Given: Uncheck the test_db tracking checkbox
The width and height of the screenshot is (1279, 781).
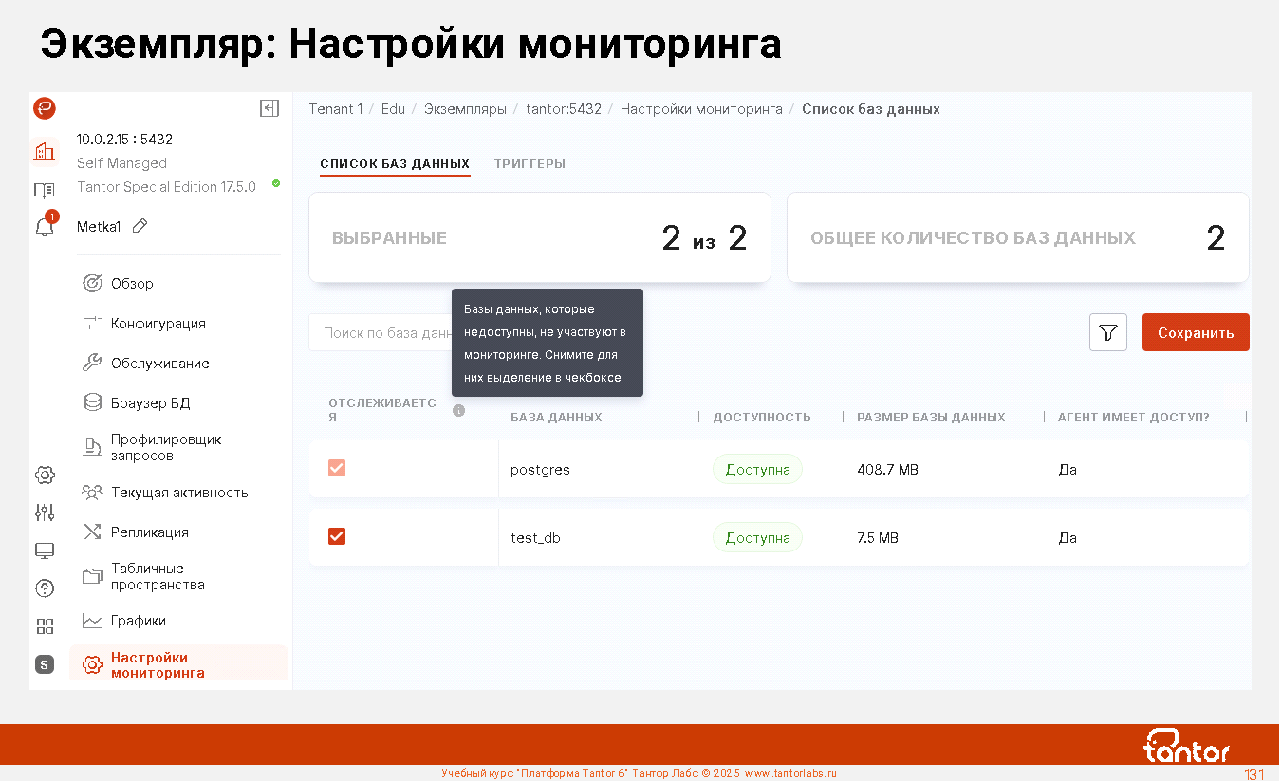Looking at the screenshot, I should point(336,537).
